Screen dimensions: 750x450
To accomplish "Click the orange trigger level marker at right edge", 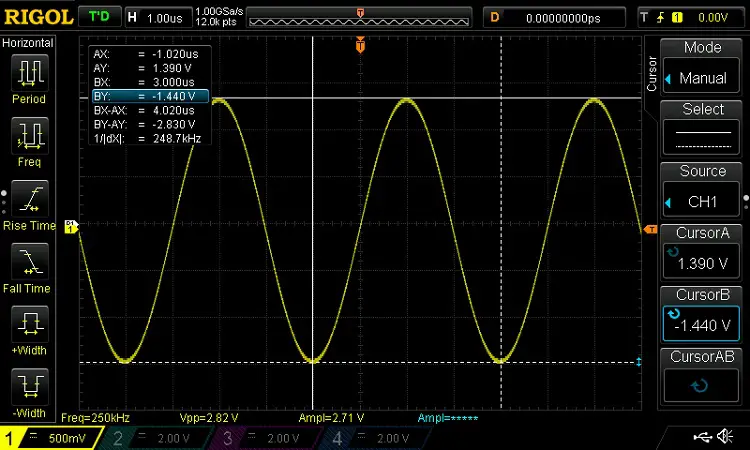I will click(651, 230).
